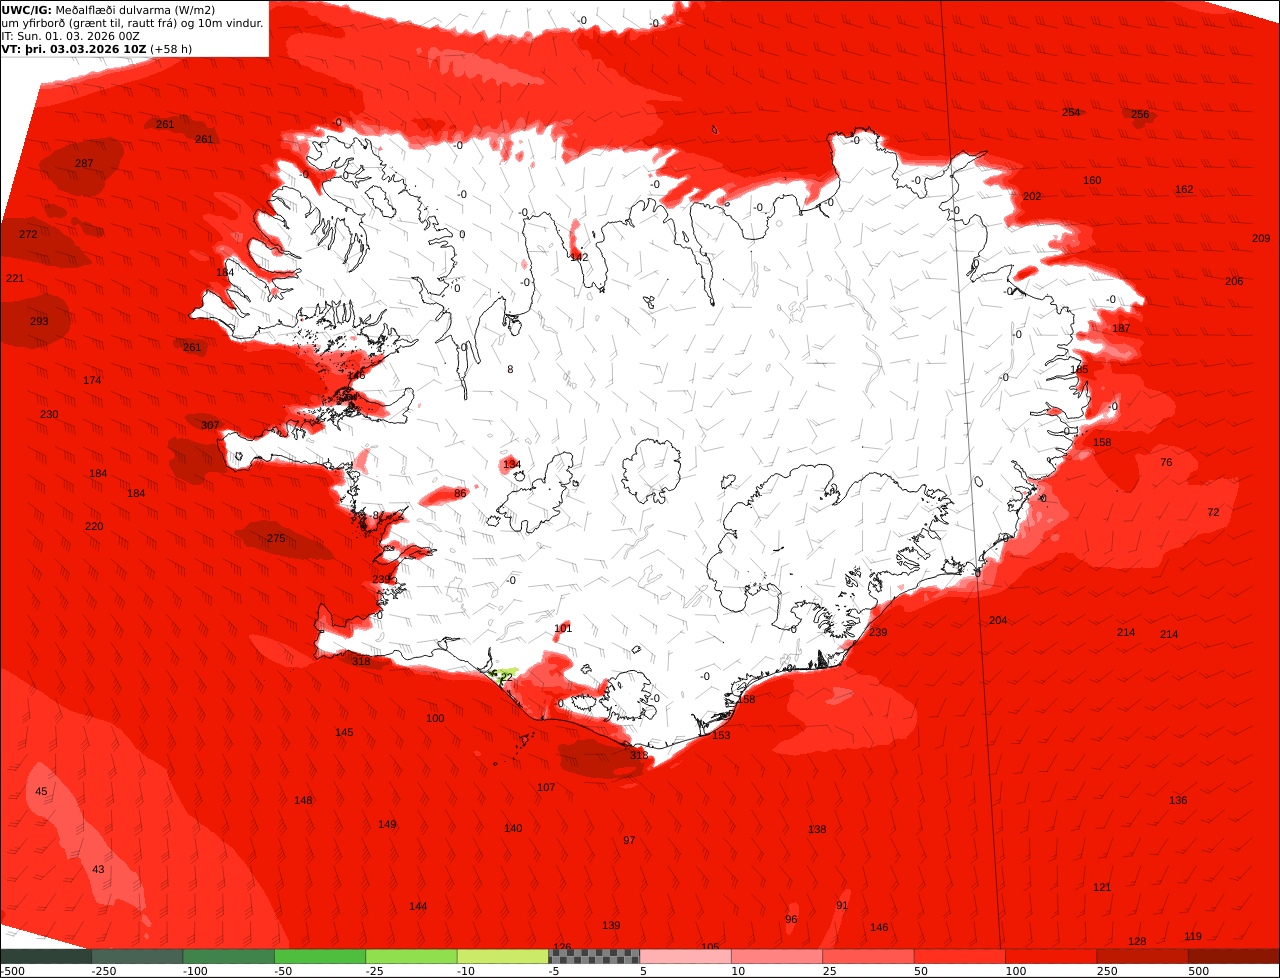
Task: Click the map value '275'
Action: [276, 538]
